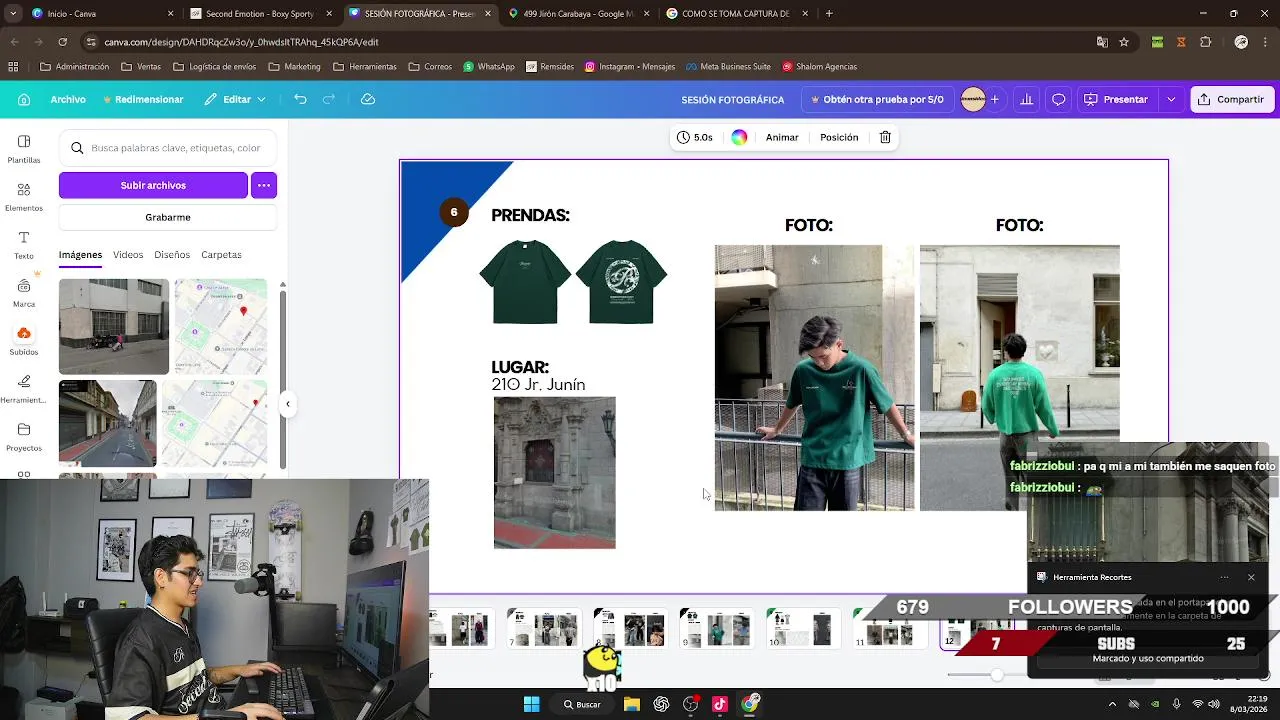Open the Elementos side panel

[24, 196]
